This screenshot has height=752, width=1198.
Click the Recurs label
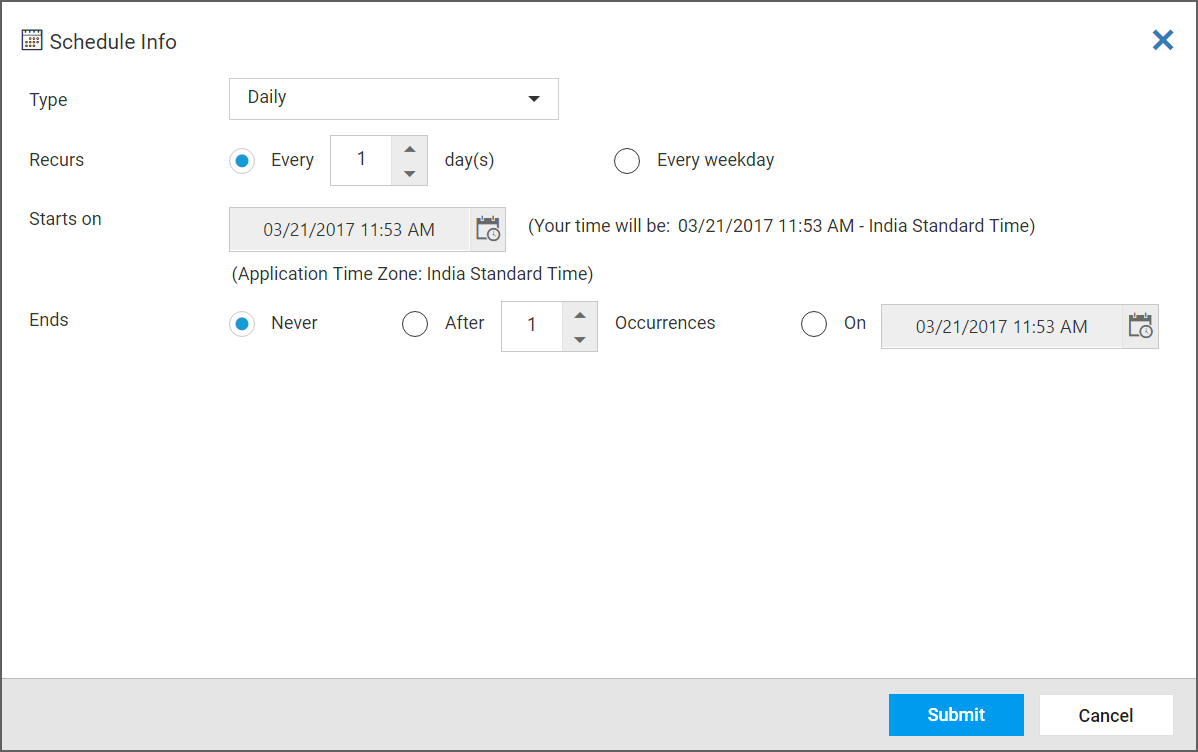[x=57, y=160]
